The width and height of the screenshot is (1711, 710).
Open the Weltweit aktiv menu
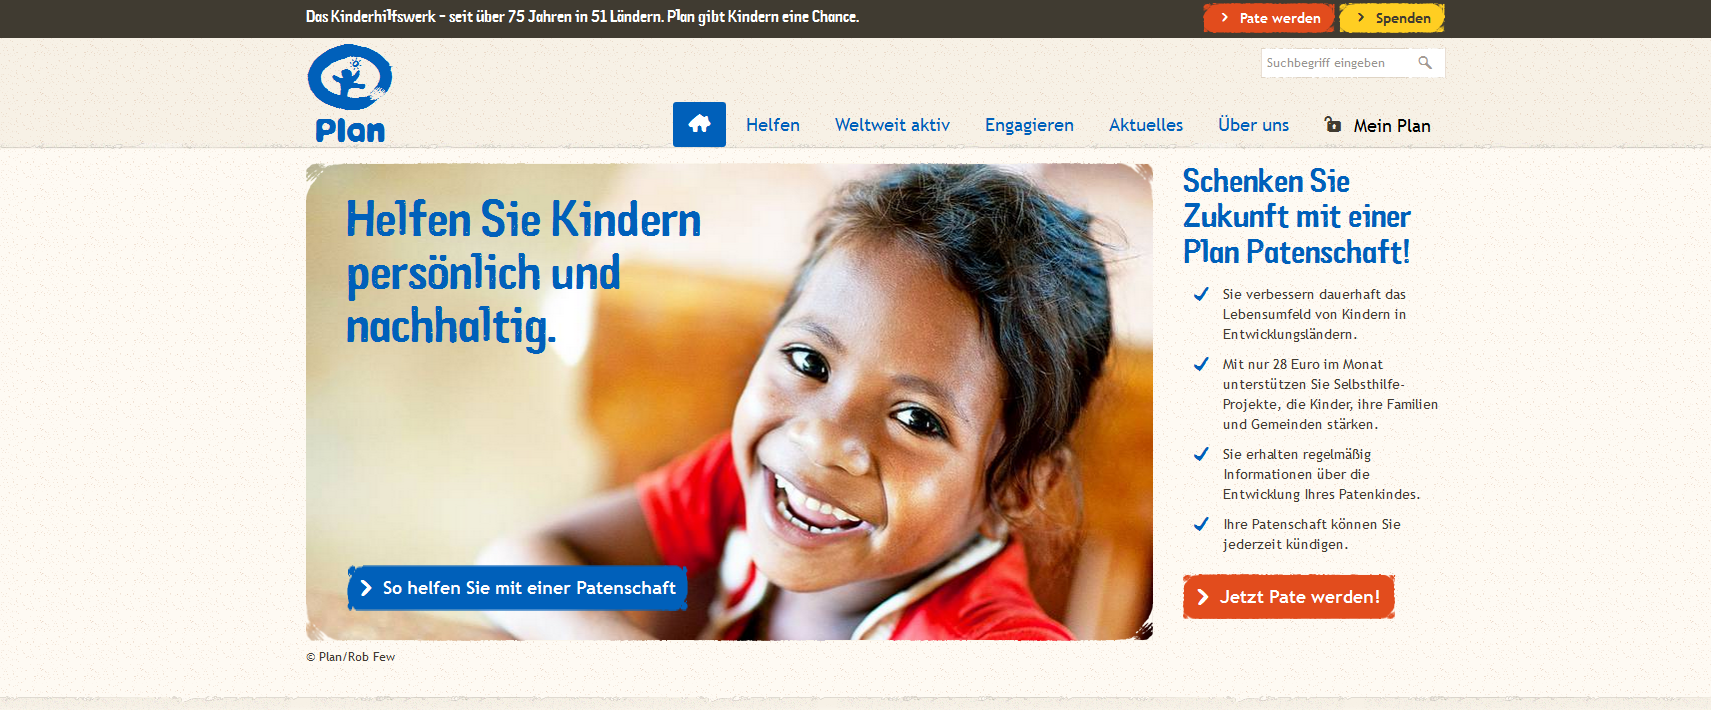click(x=892, y=125)
